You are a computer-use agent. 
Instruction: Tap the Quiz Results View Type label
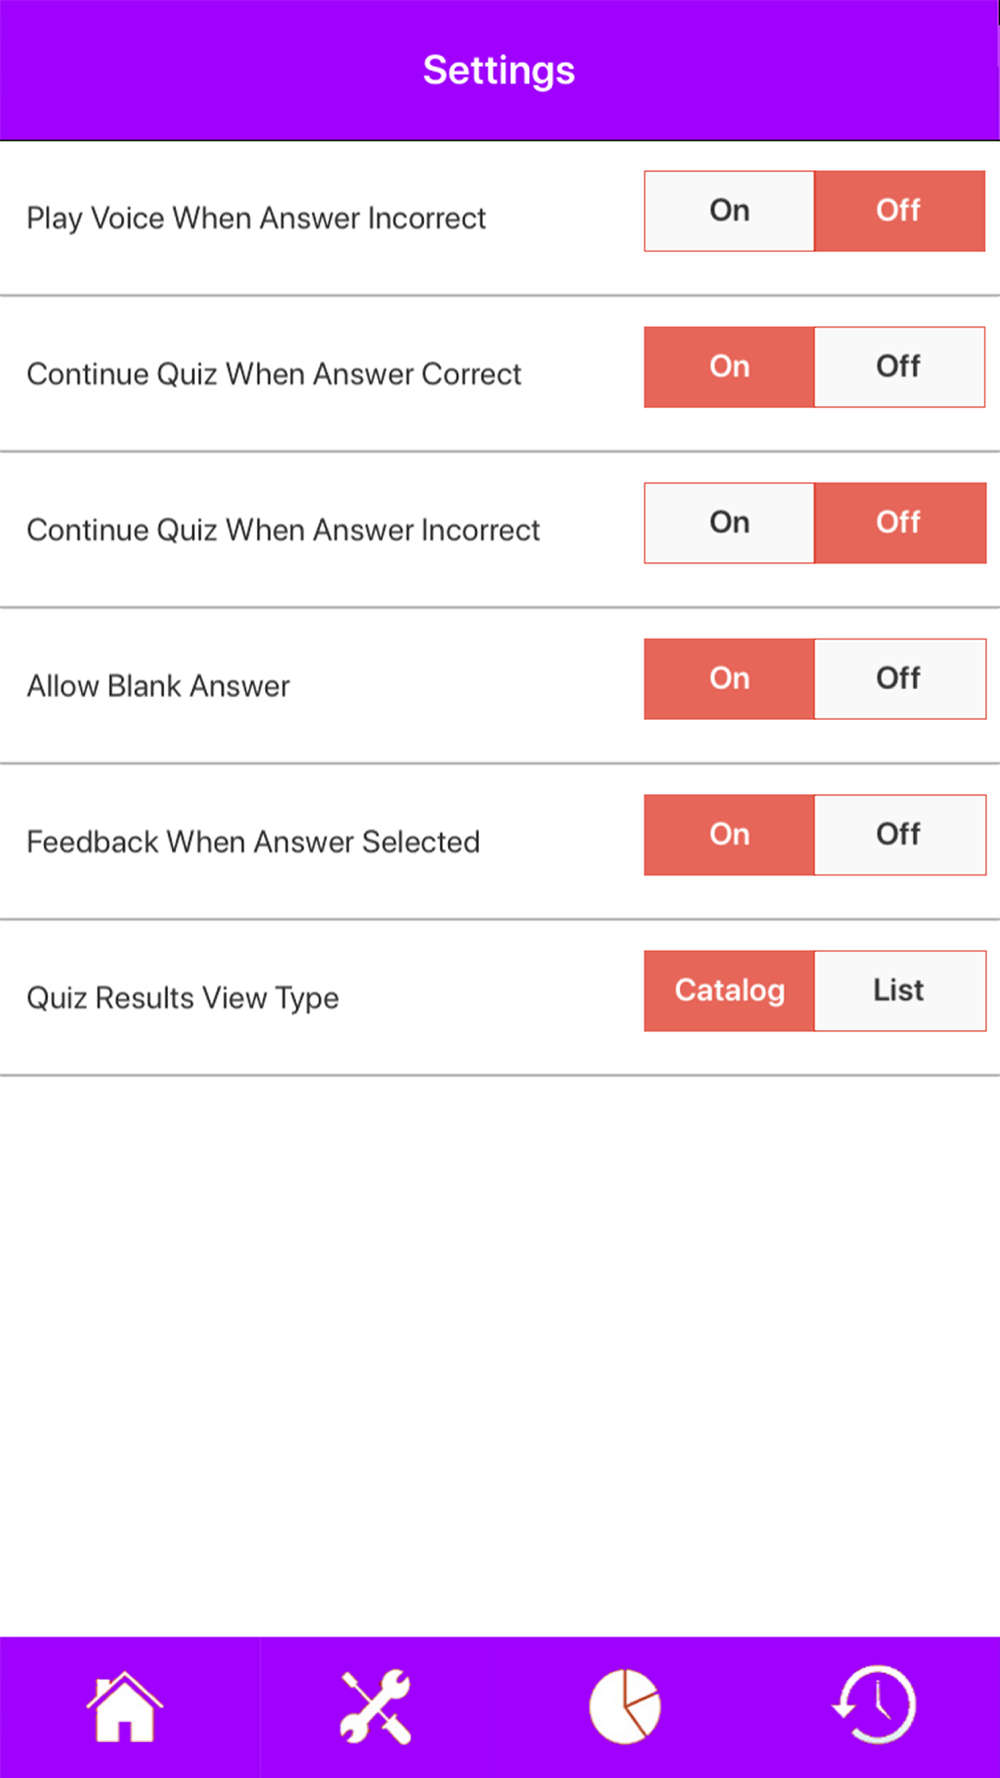click(183, 998)
